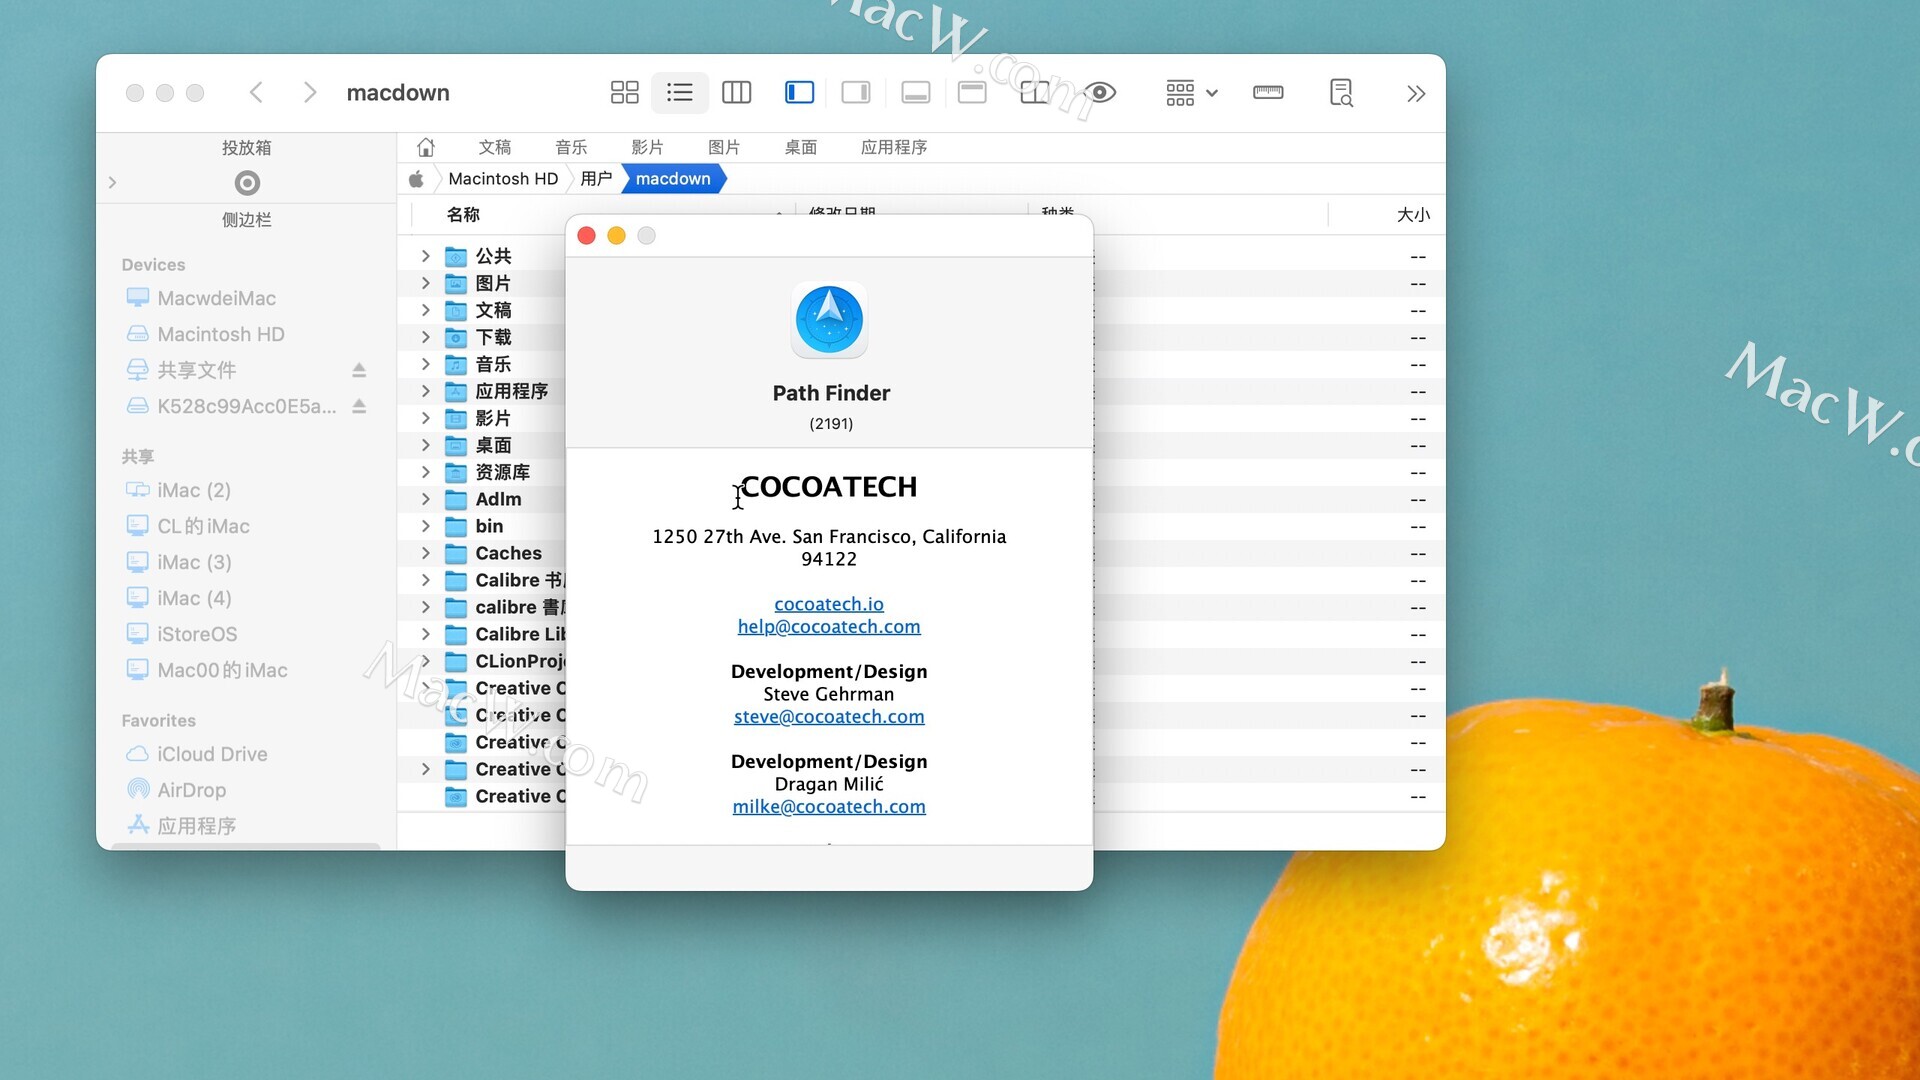Click the Apple icon in path bar
The image size is (1920, 1080).
(416, 179)
